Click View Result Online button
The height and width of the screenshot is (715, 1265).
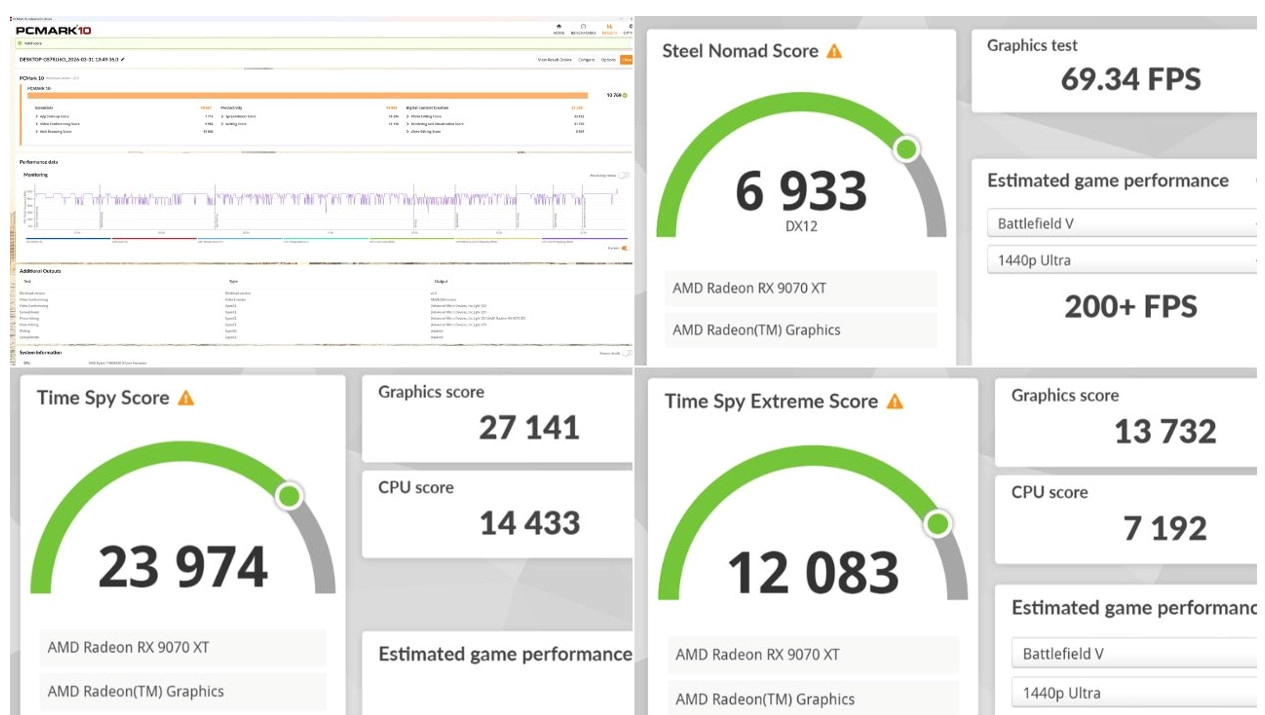coord(555,60)
